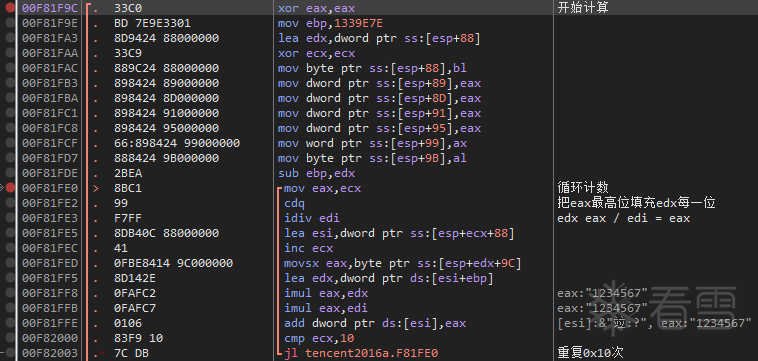
Task: Click the comment 开始计算
Action: 583,8
